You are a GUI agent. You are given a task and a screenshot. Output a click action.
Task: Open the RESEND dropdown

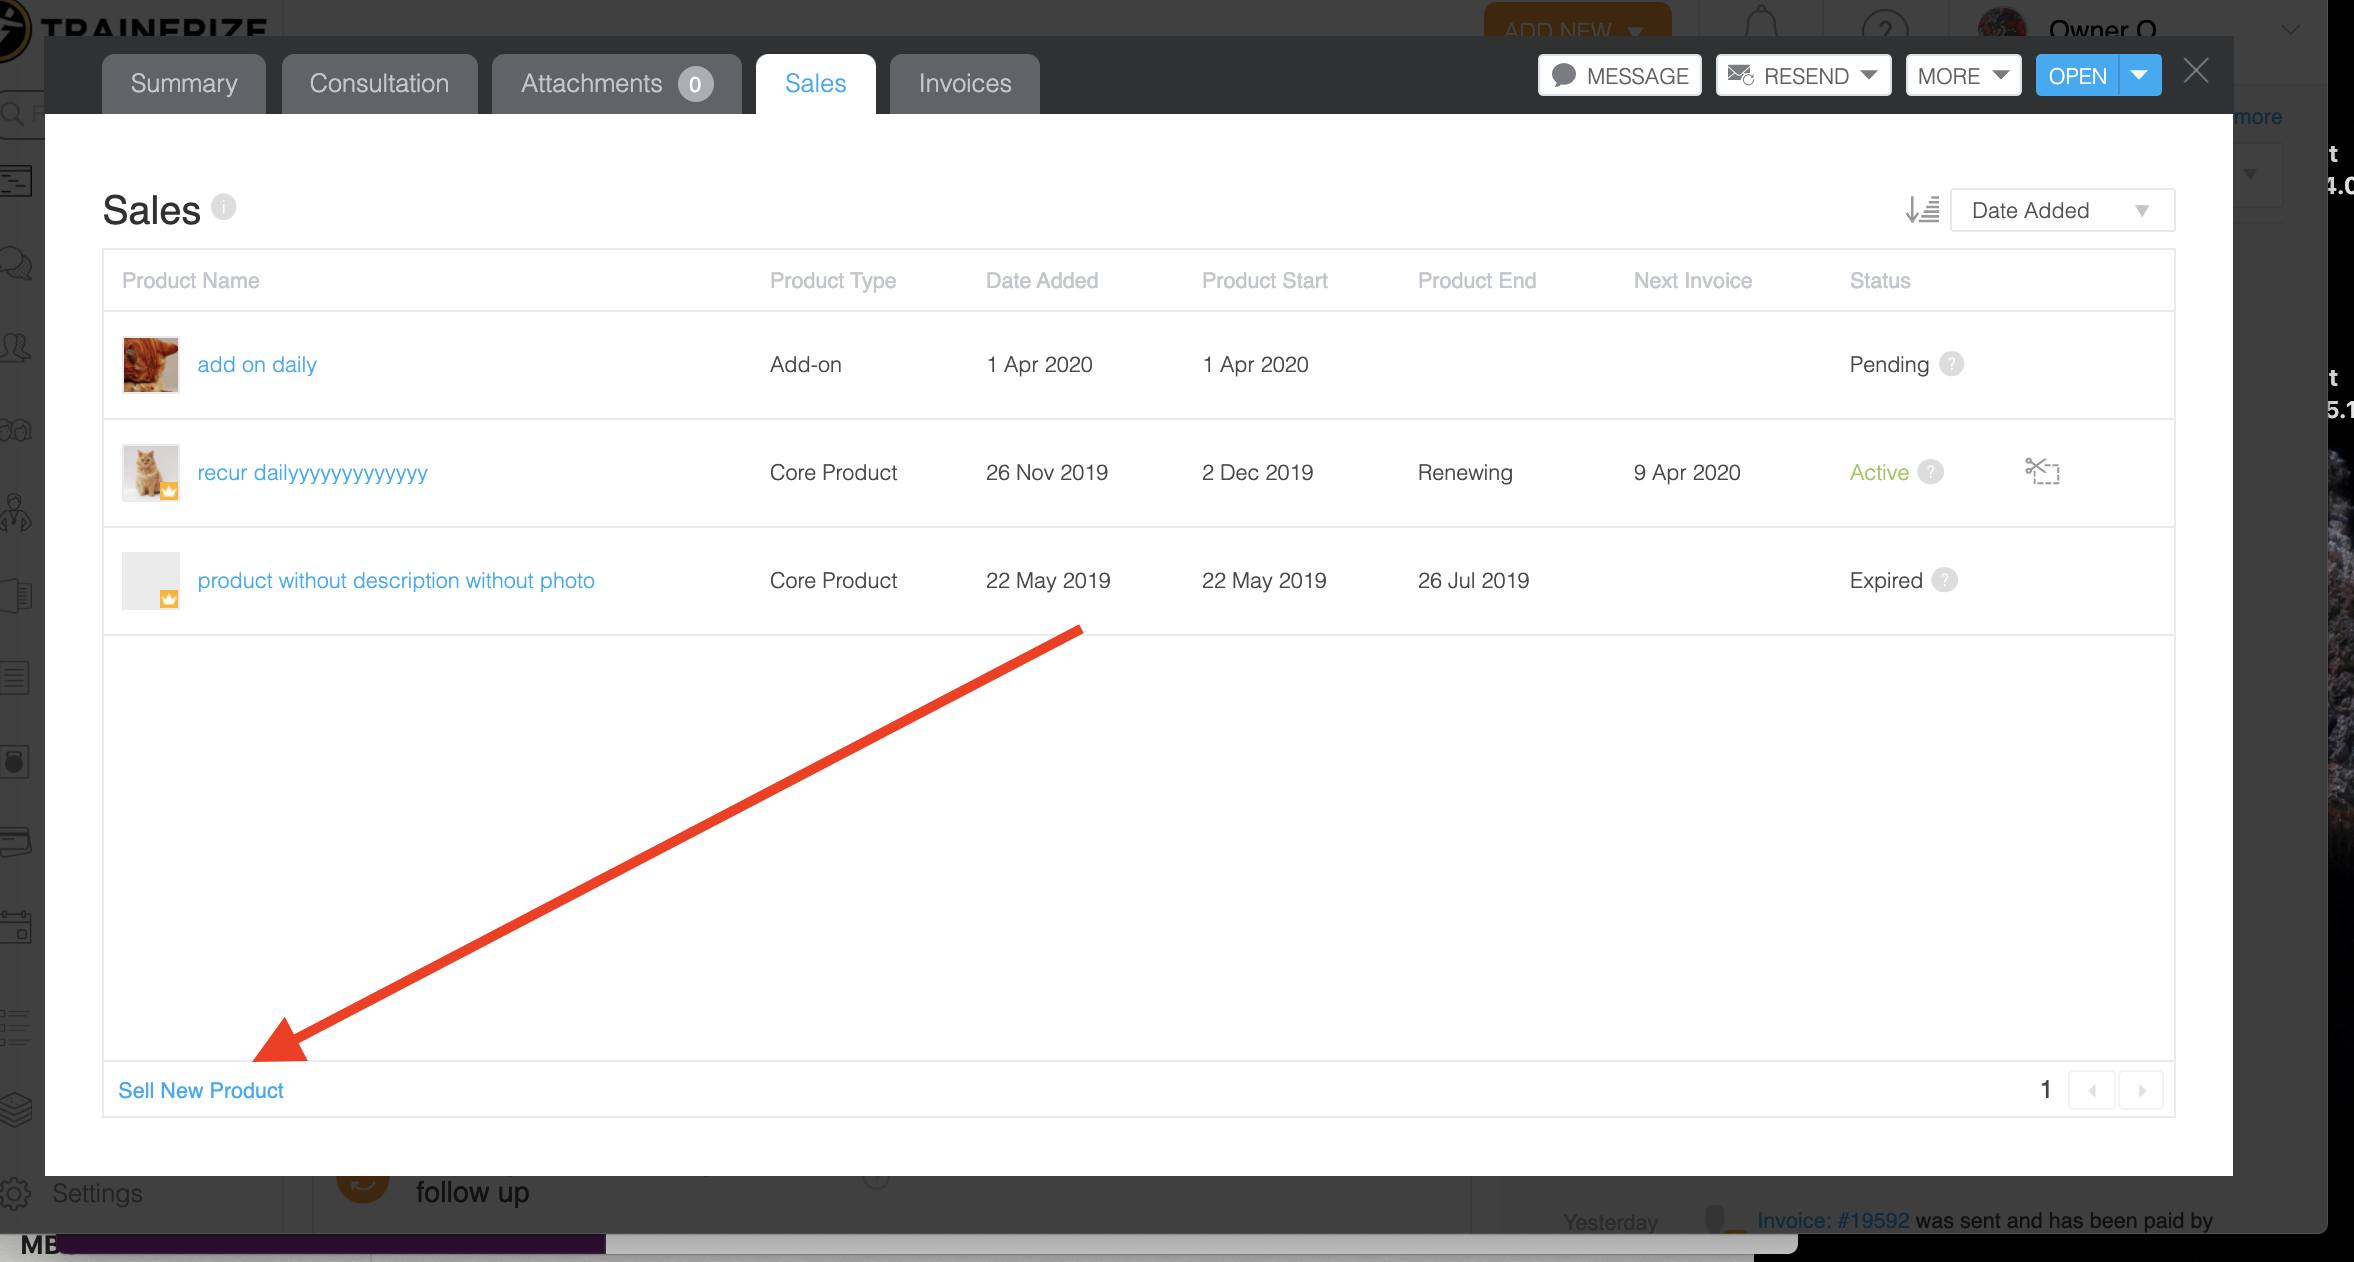pyautogui.click(x=1803, y=76)
